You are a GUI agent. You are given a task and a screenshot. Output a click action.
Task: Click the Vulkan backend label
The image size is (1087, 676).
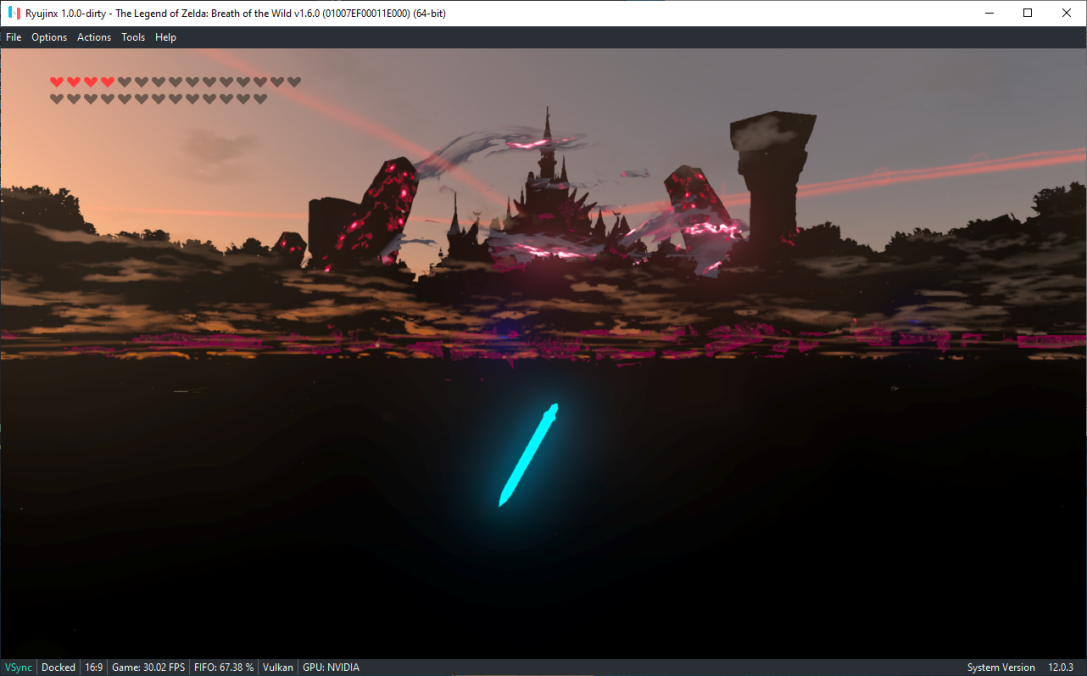(x=278, y=667)
